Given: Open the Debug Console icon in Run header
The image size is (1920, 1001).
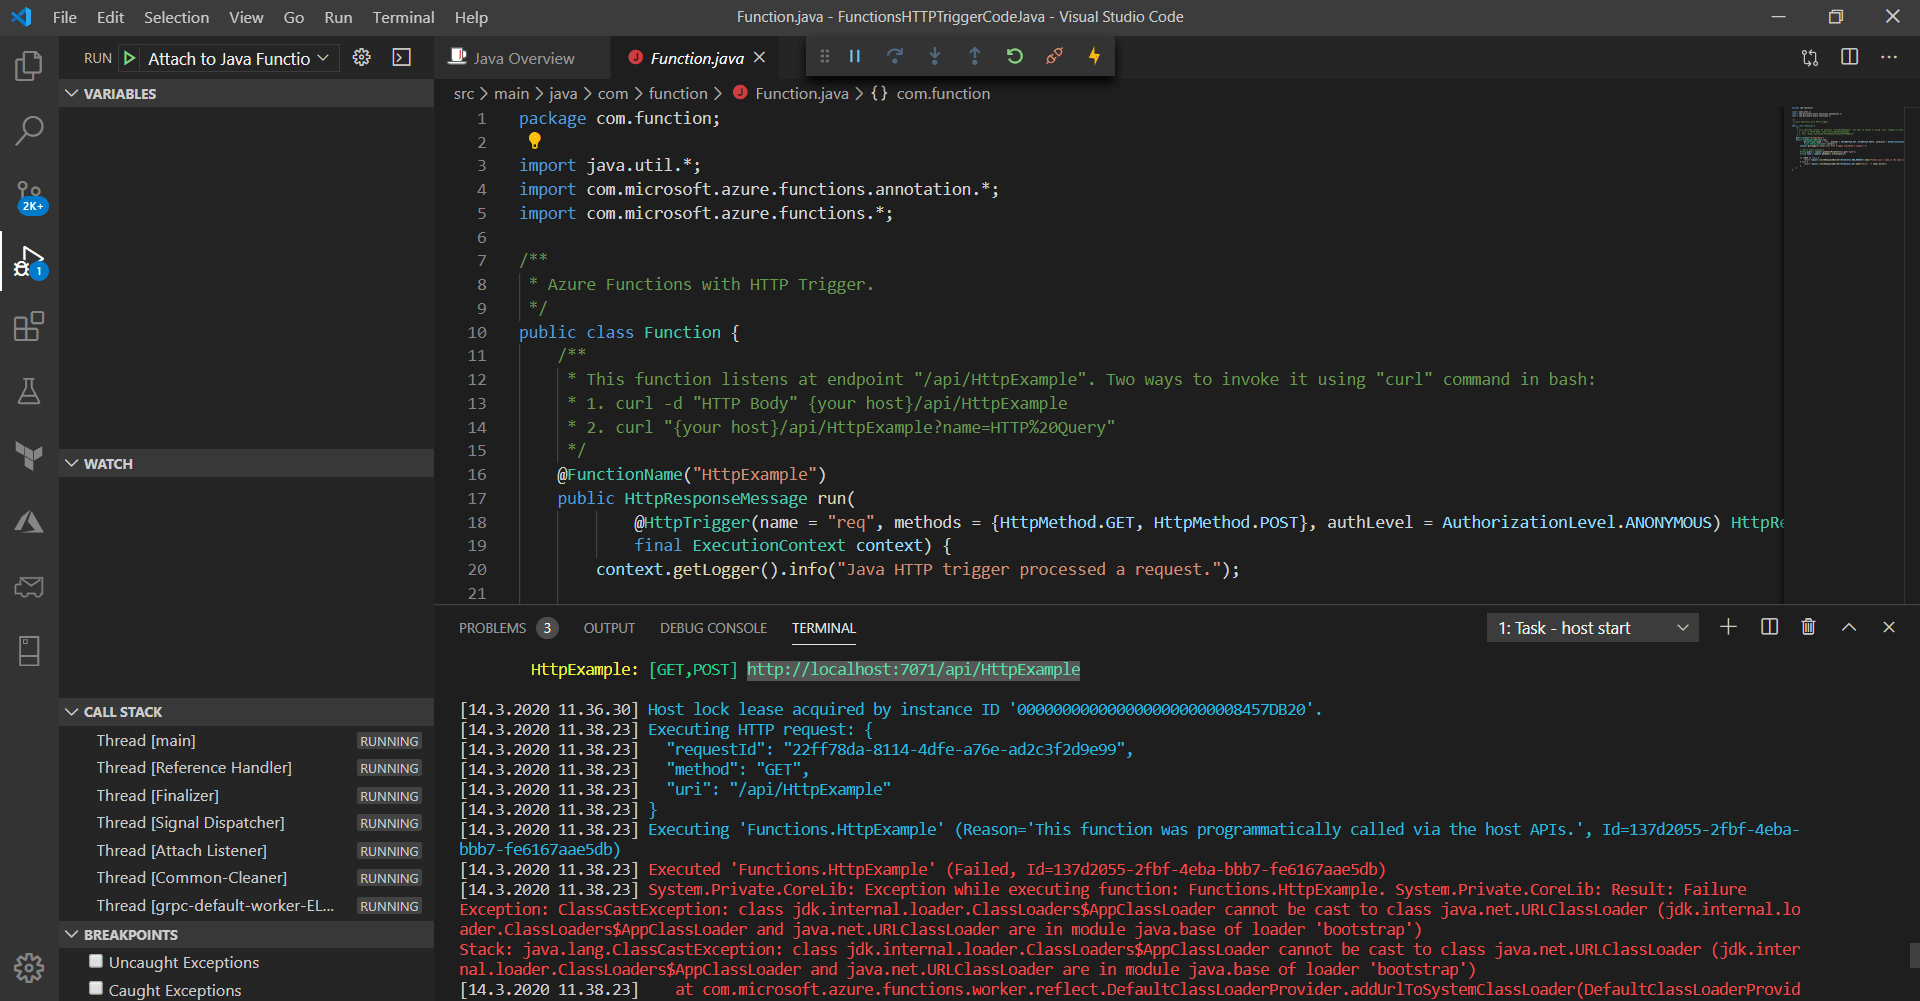Looking at the screenshot, I should click(402, 58).
